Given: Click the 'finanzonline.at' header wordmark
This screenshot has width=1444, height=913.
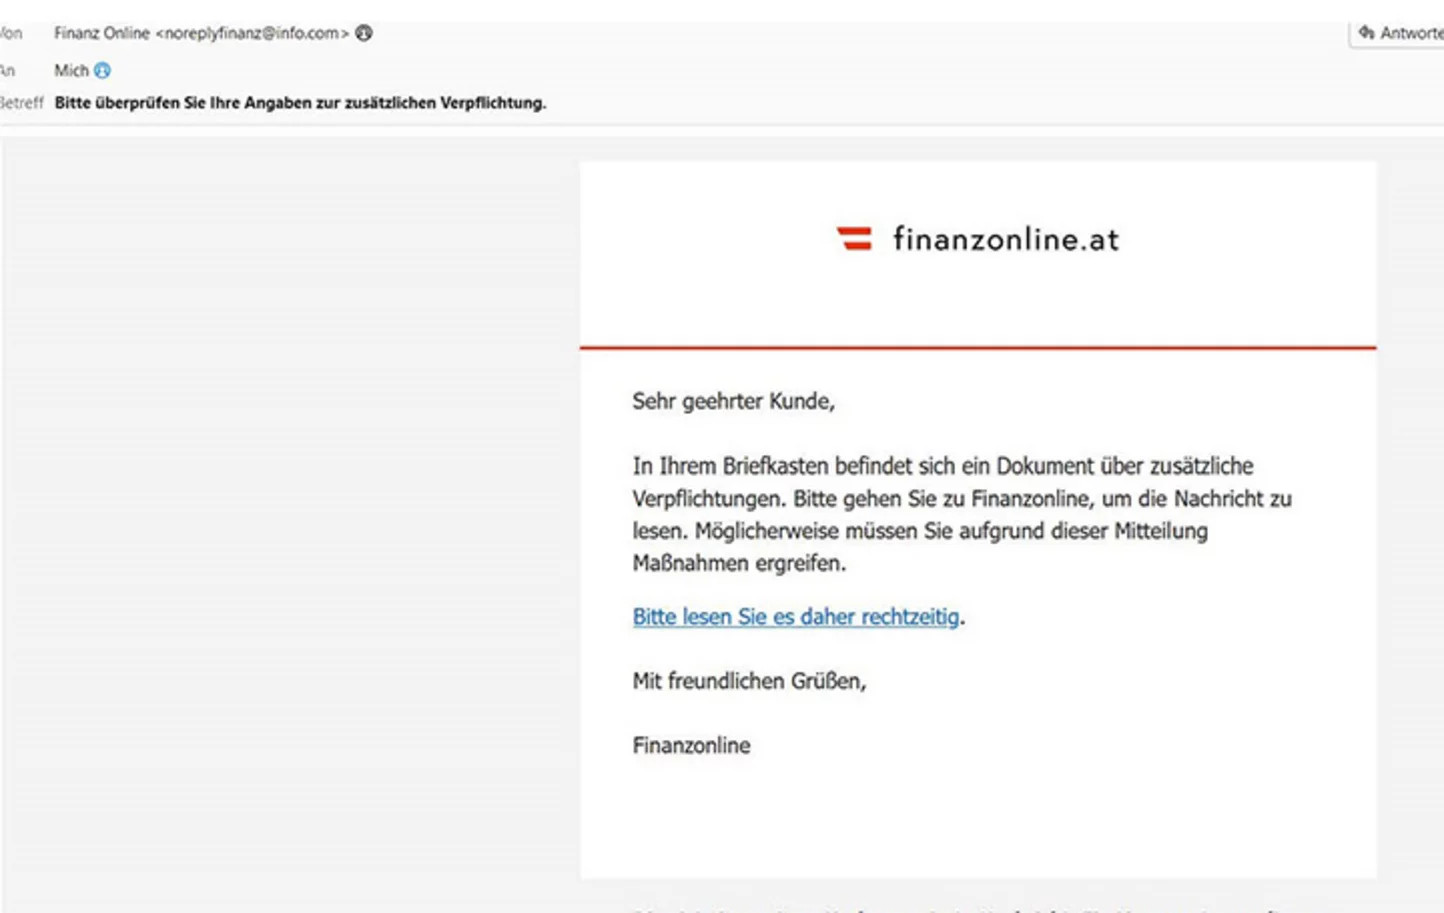Looking at the screenshot, I should point(1005,239).
